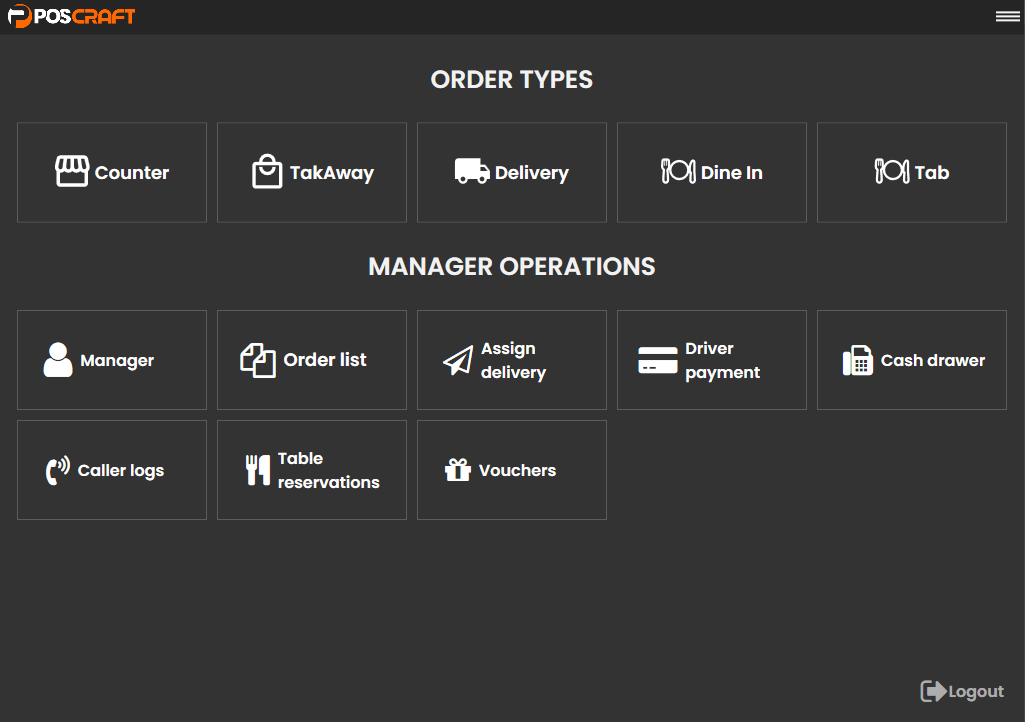This screenshot has width=1025, height=722.
Task: Click the Delivery truck icon
Action: coord(472,171)
